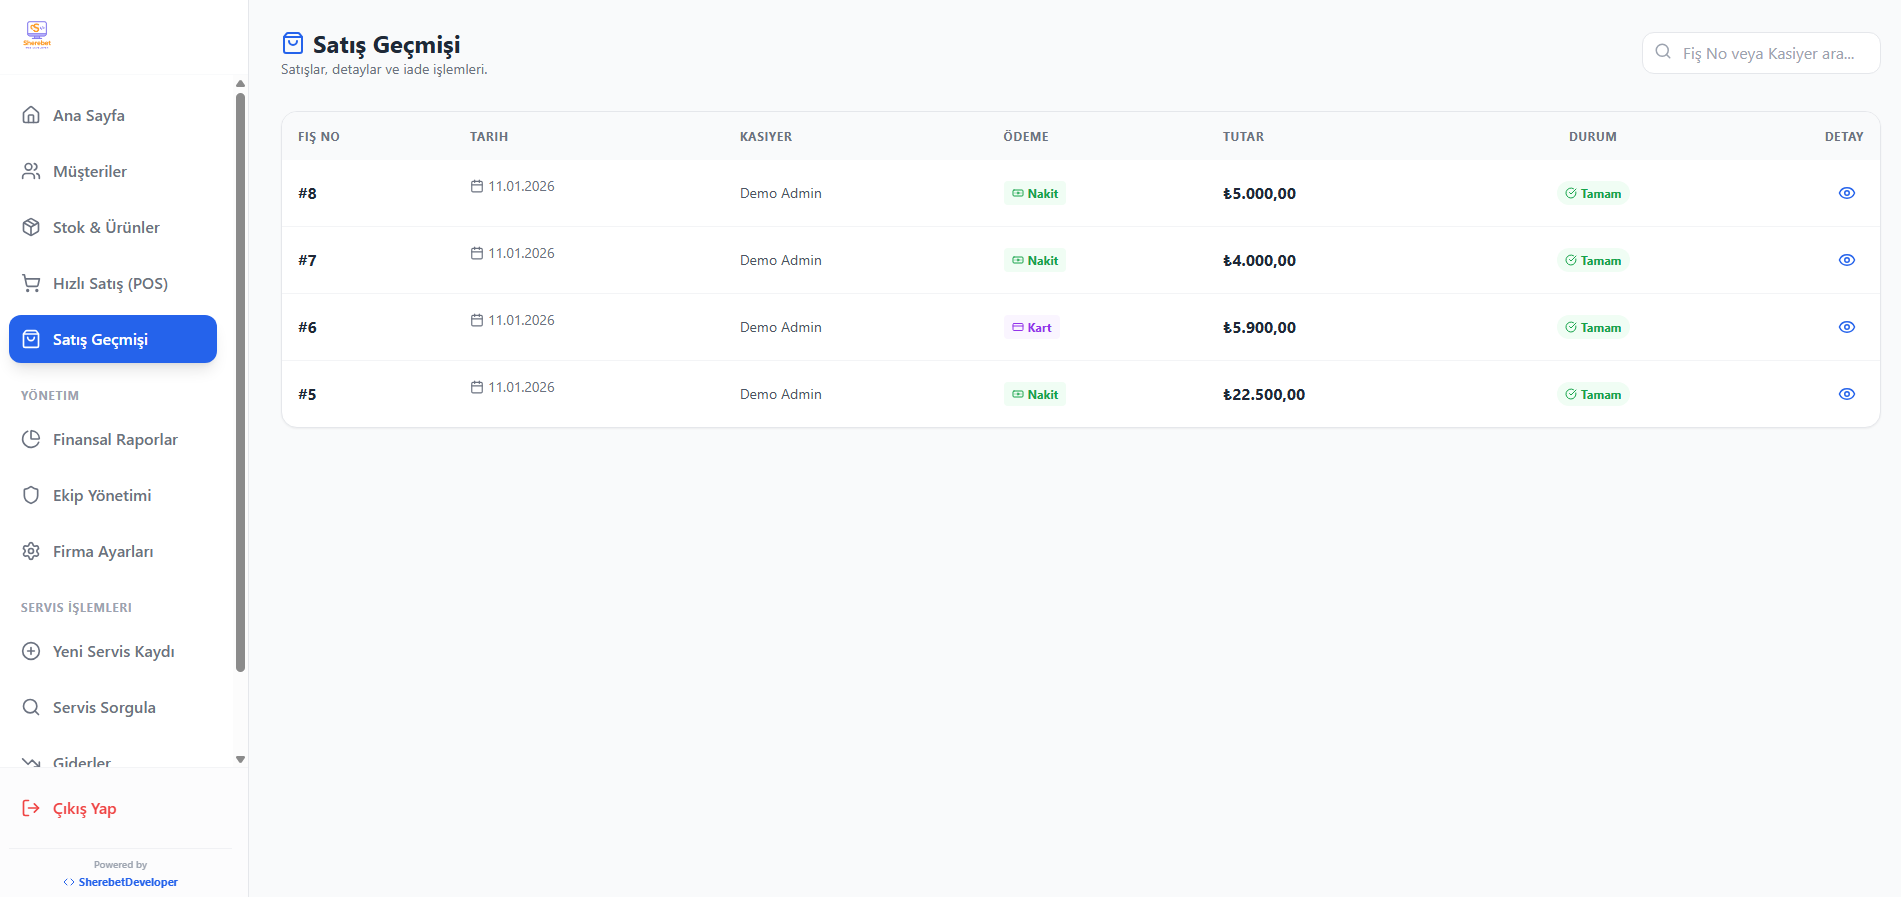Focus the Fiş No veya Kasiyer search field

[x=1768, y=53]
